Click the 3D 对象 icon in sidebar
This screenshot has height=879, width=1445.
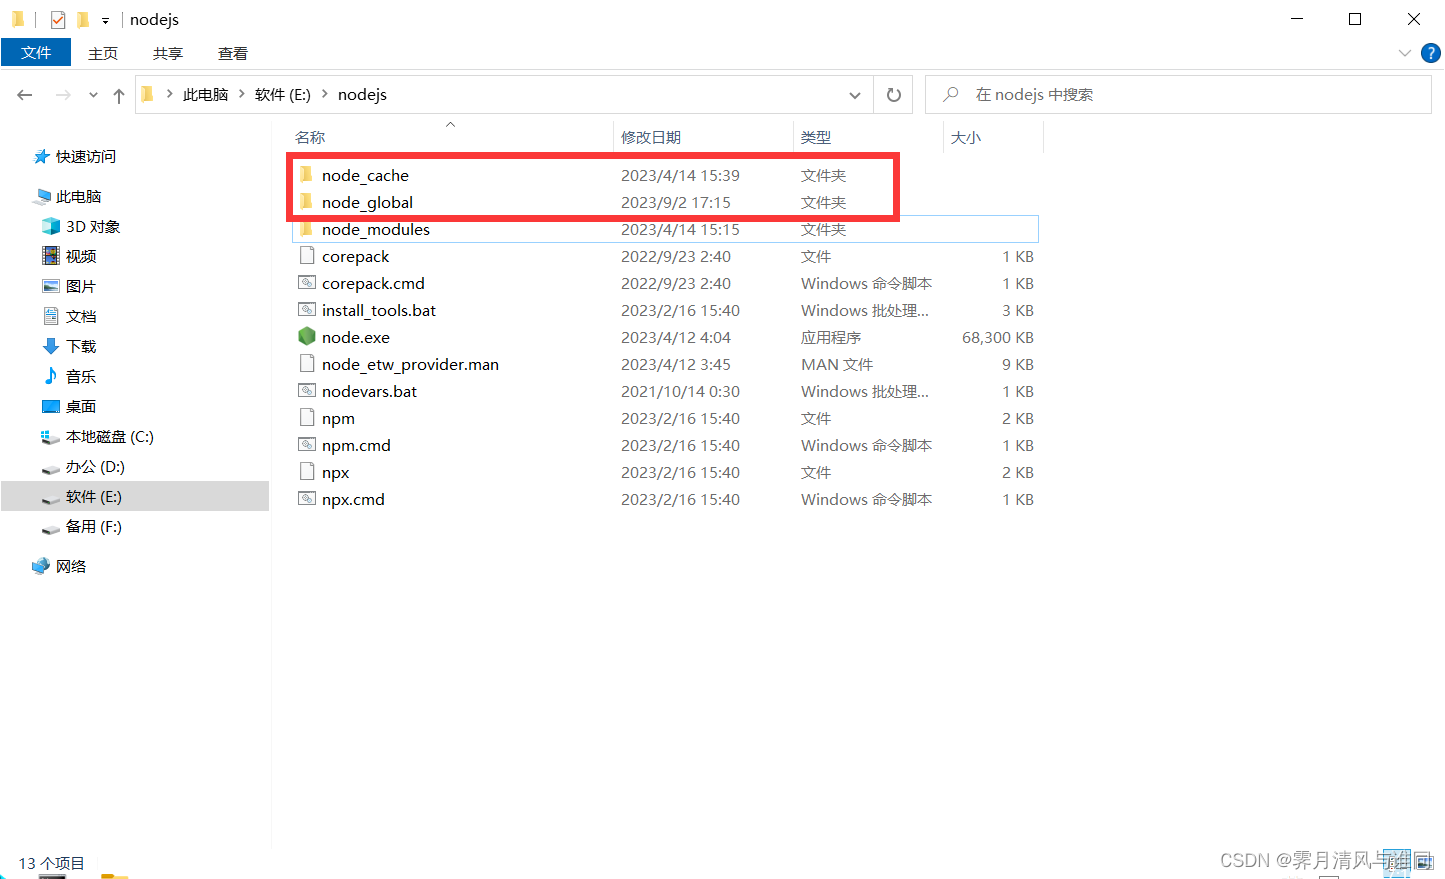51,226
